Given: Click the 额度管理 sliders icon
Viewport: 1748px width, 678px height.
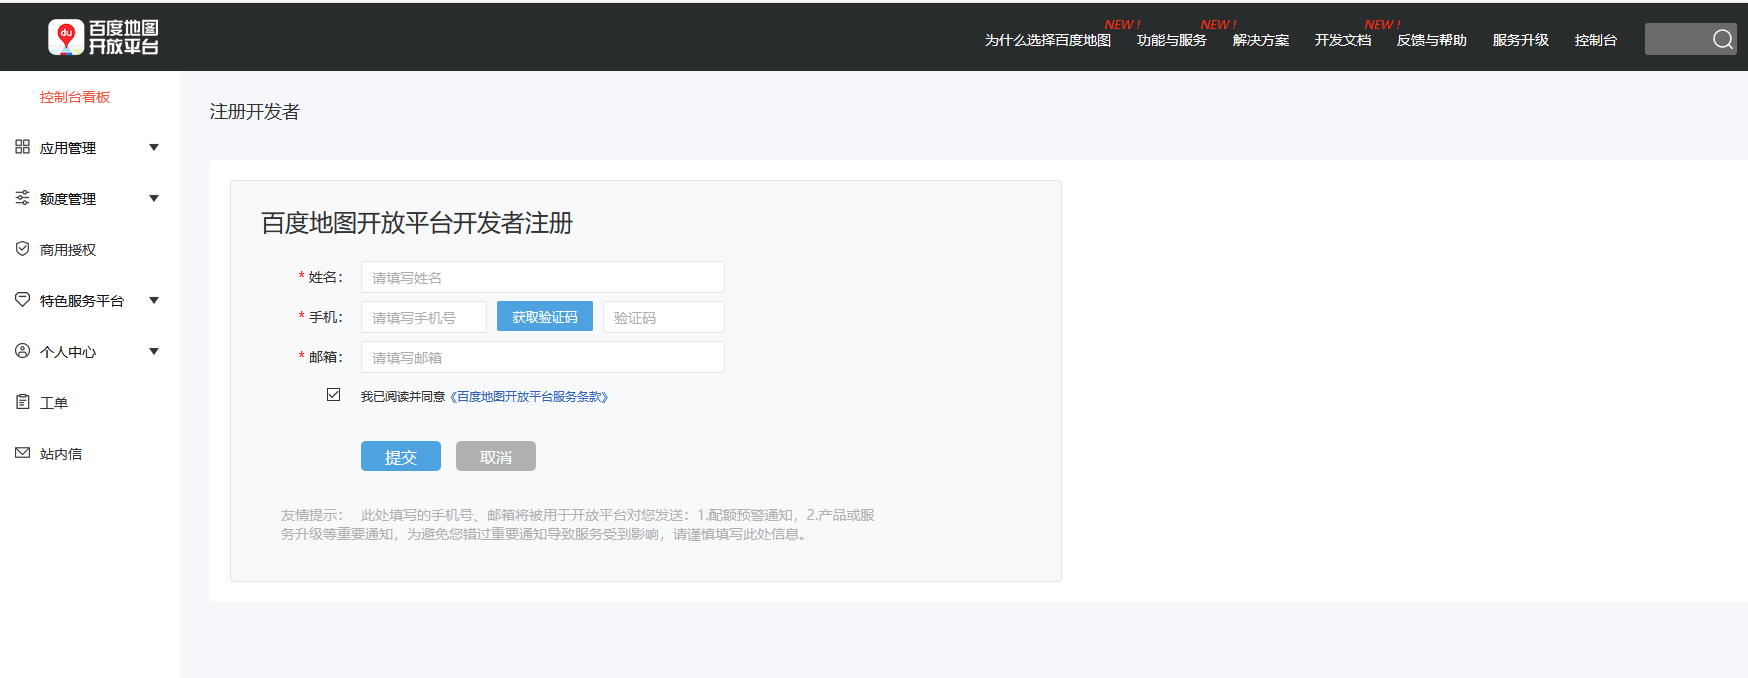Looking at the screenshot, I should point(22,198).
